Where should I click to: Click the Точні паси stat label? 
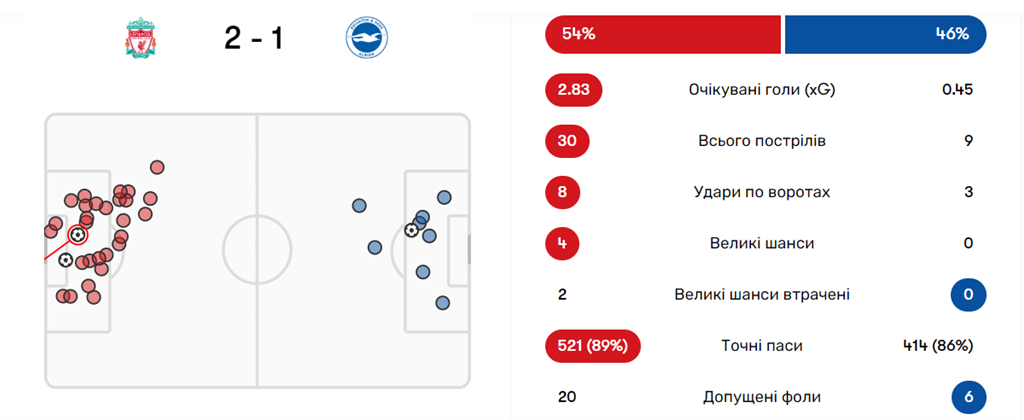tap(761, 346)
